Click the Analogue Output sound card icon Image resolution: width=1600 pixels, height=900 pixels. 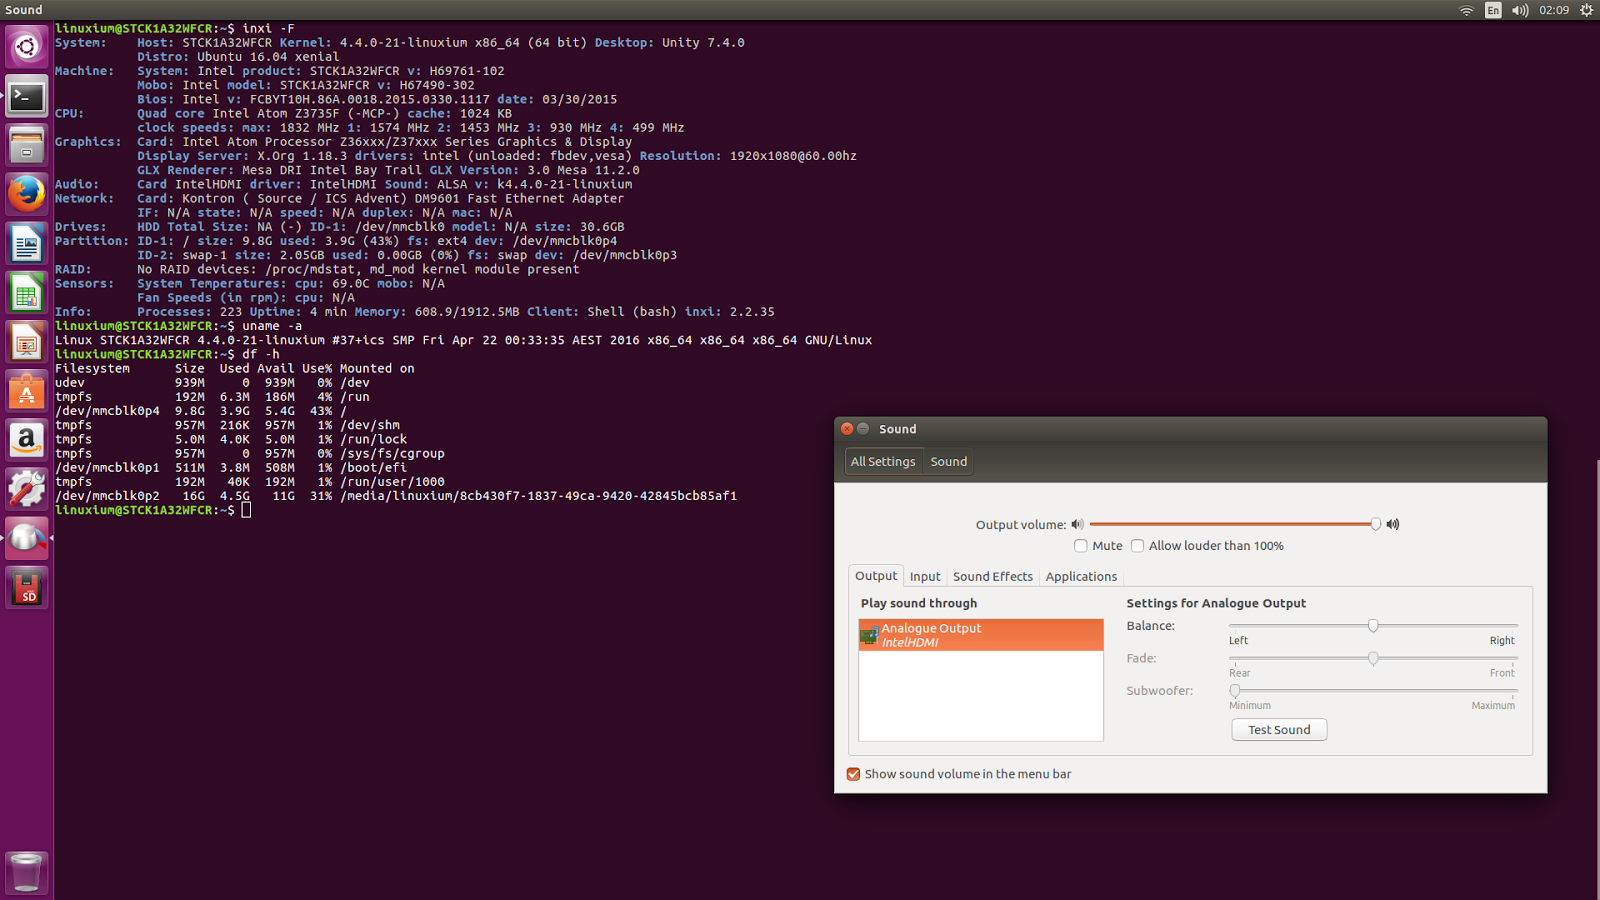coord(869,635)
